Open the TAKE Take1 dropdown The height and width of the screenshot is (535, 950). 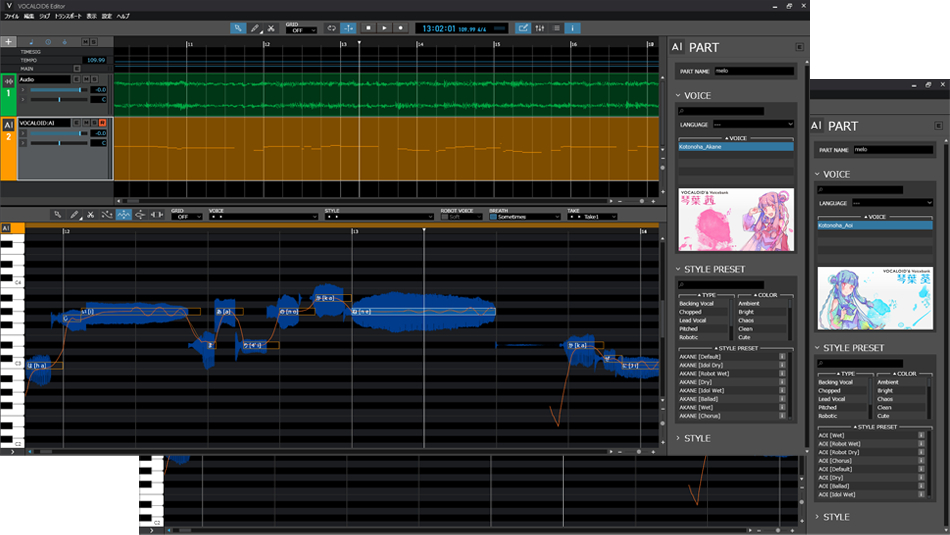(592, 217)
